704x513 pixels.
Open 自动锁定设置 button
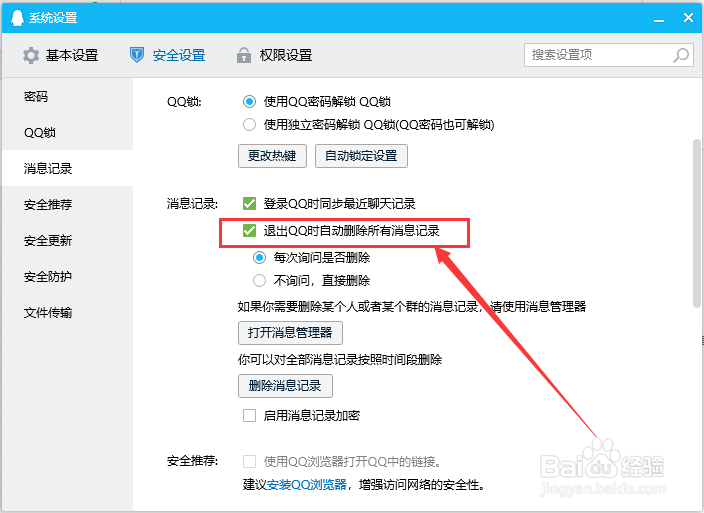[x=361, y=156]
